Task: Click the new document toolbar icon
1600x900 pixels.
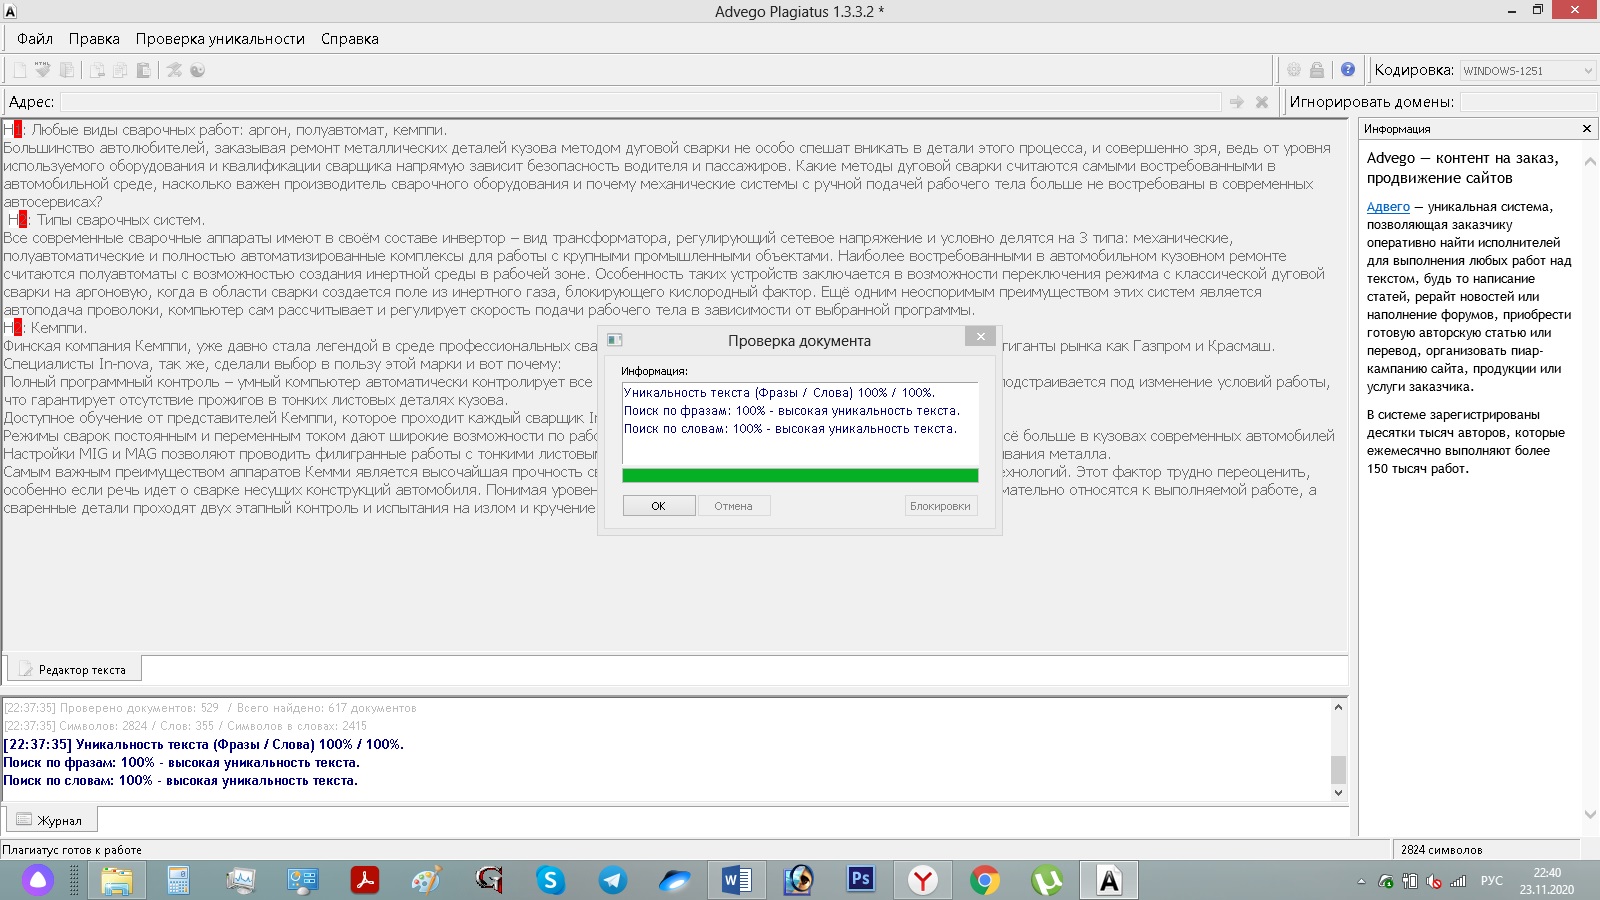Action: pyautogui.click(x=19, y=70)
